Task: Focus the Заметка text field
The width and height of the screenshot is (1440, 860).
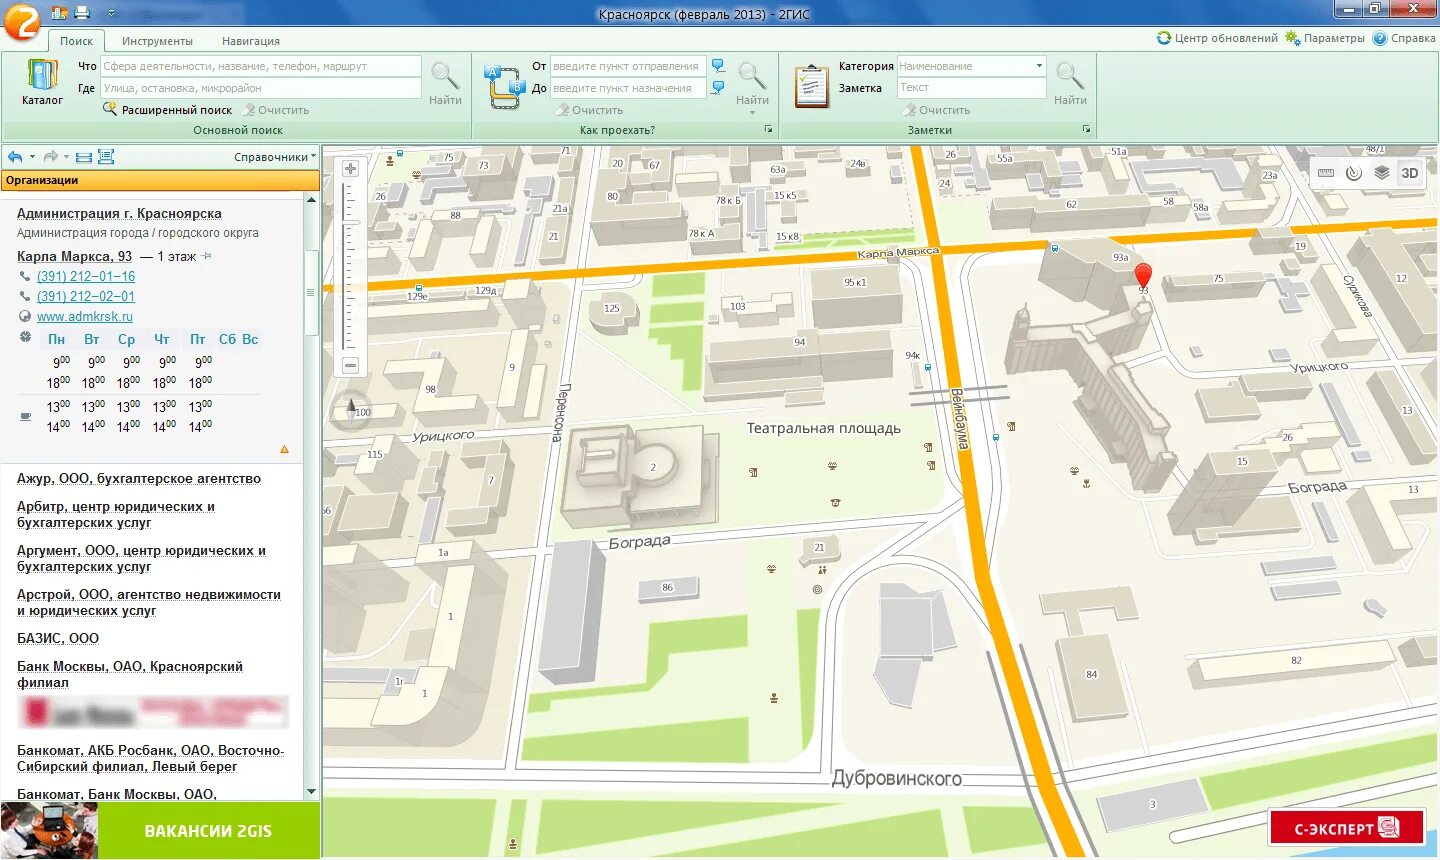Action: tap(971, 88)
